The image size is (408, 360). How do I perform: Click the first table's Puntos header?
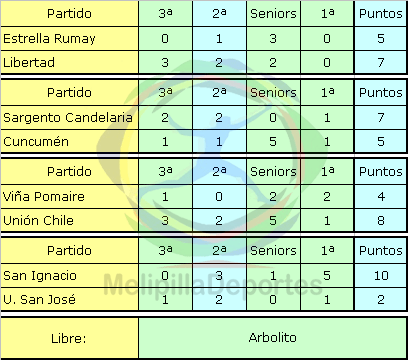point(381,14)
